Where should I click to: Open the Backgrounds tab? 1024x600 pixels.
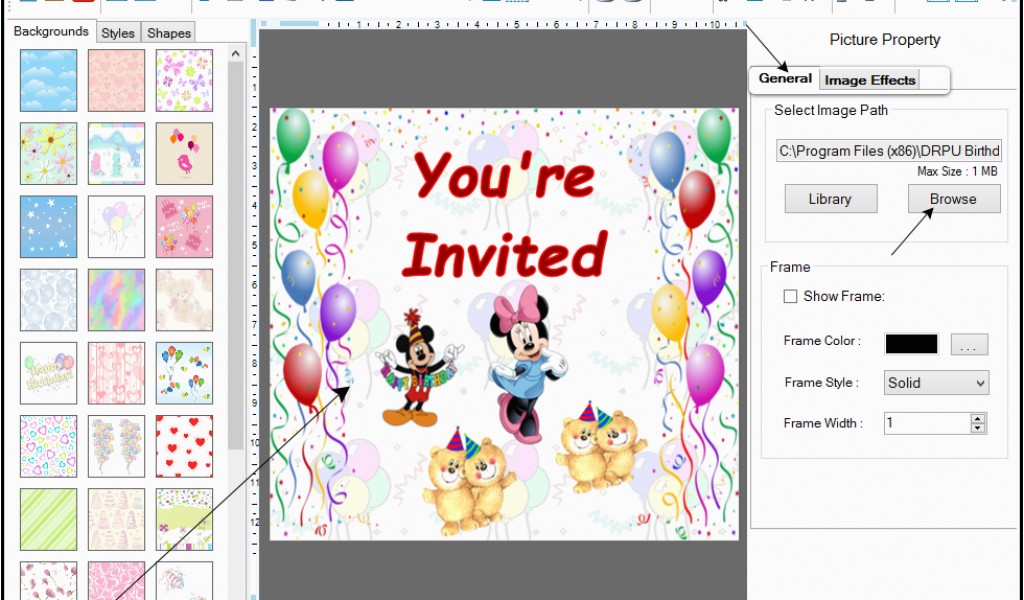(x=51, y=31)
